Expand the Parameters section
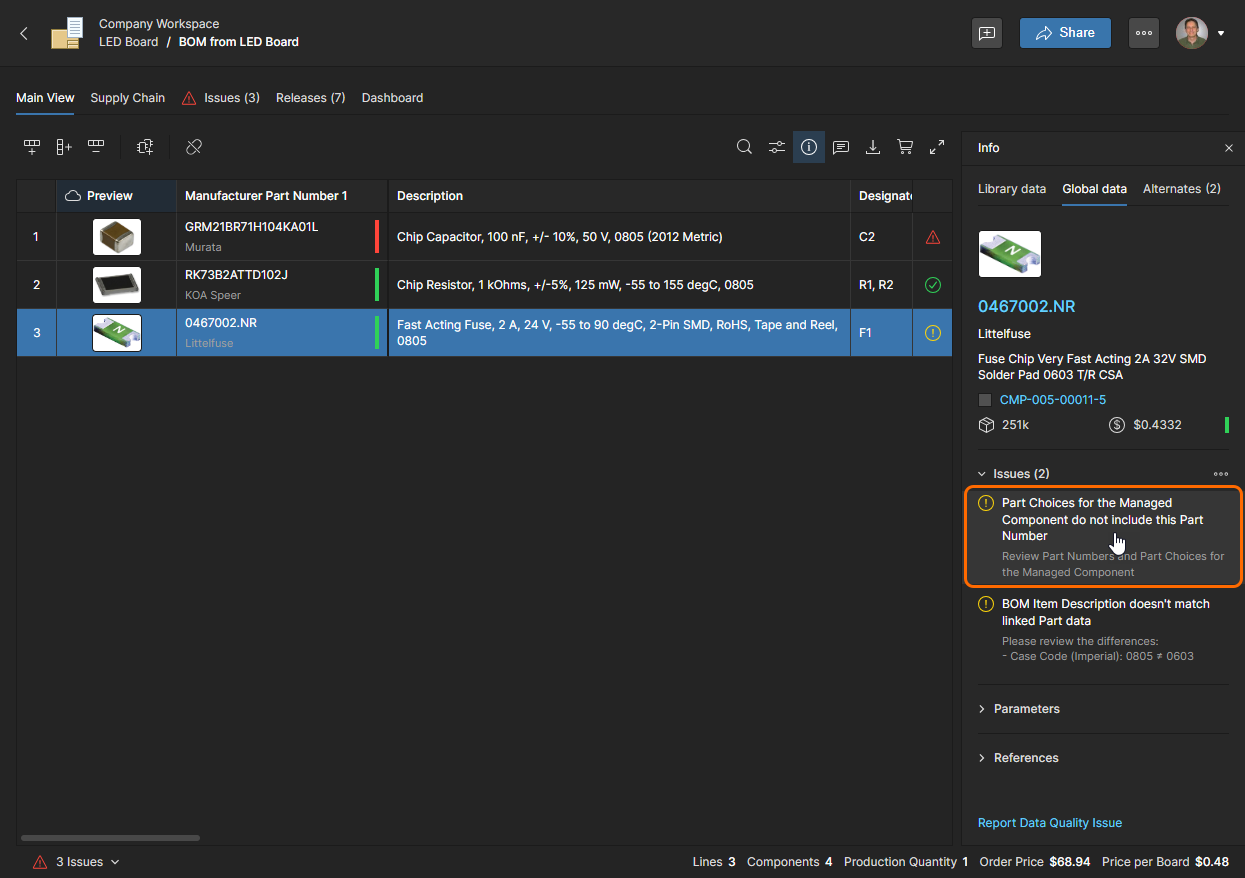 click(x=1026, y=709)
